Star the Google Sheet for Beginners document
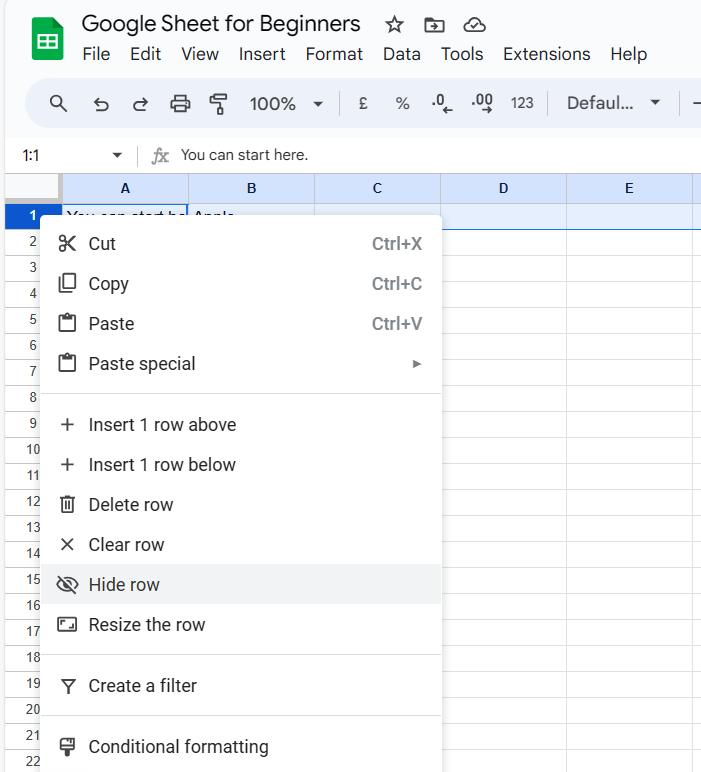Viewport: 701px width, 772px height. (x=394, y=25)
